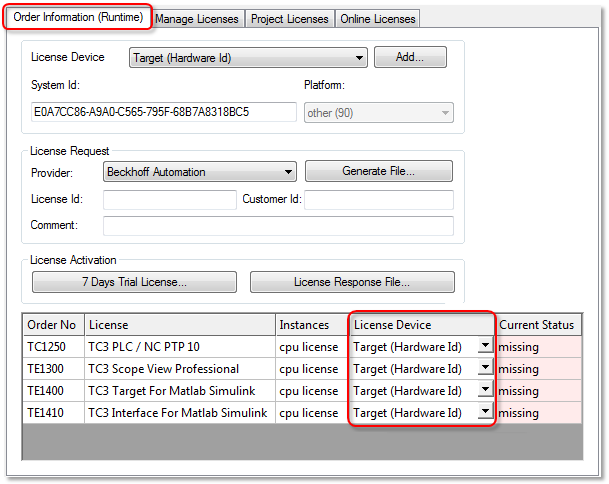609x484 pixels.
Task: Open the License Device dropdown at top
Action: 248,58
